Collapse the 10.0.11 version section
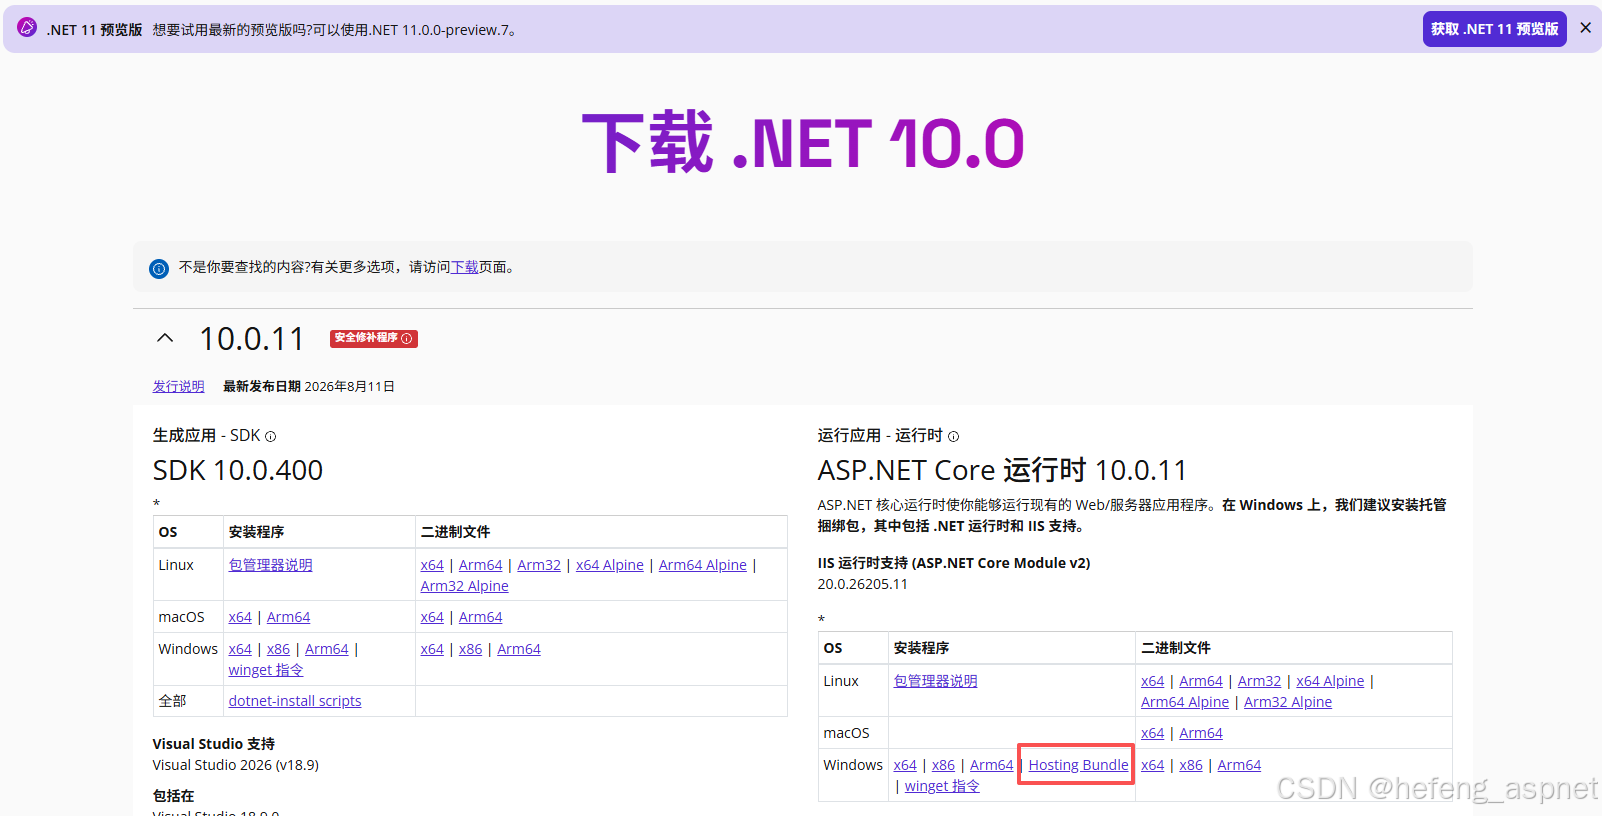 (165, 338)
